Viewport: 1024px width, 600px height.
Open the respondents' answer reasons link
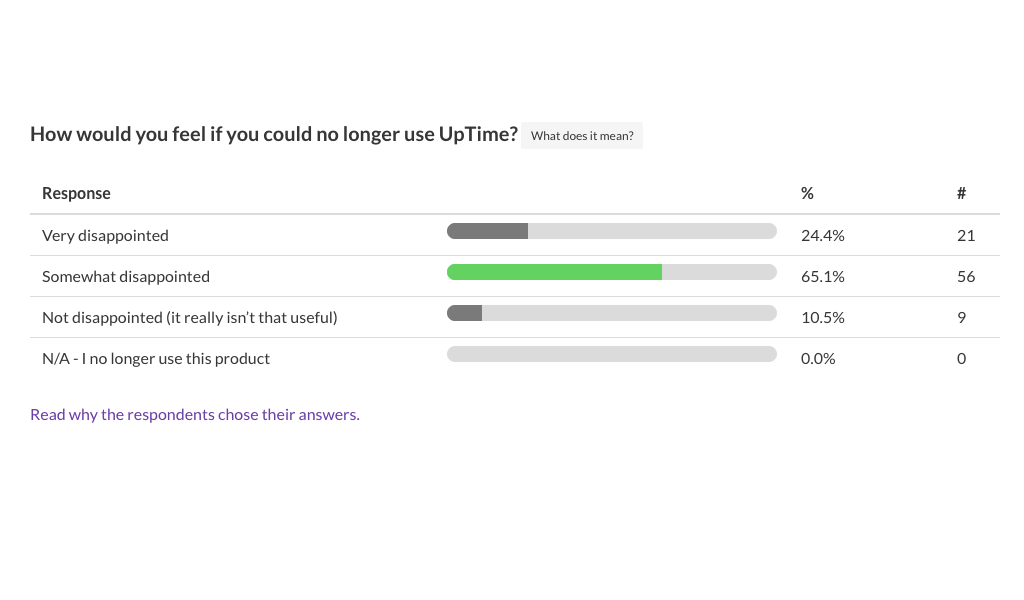(195, 414)
